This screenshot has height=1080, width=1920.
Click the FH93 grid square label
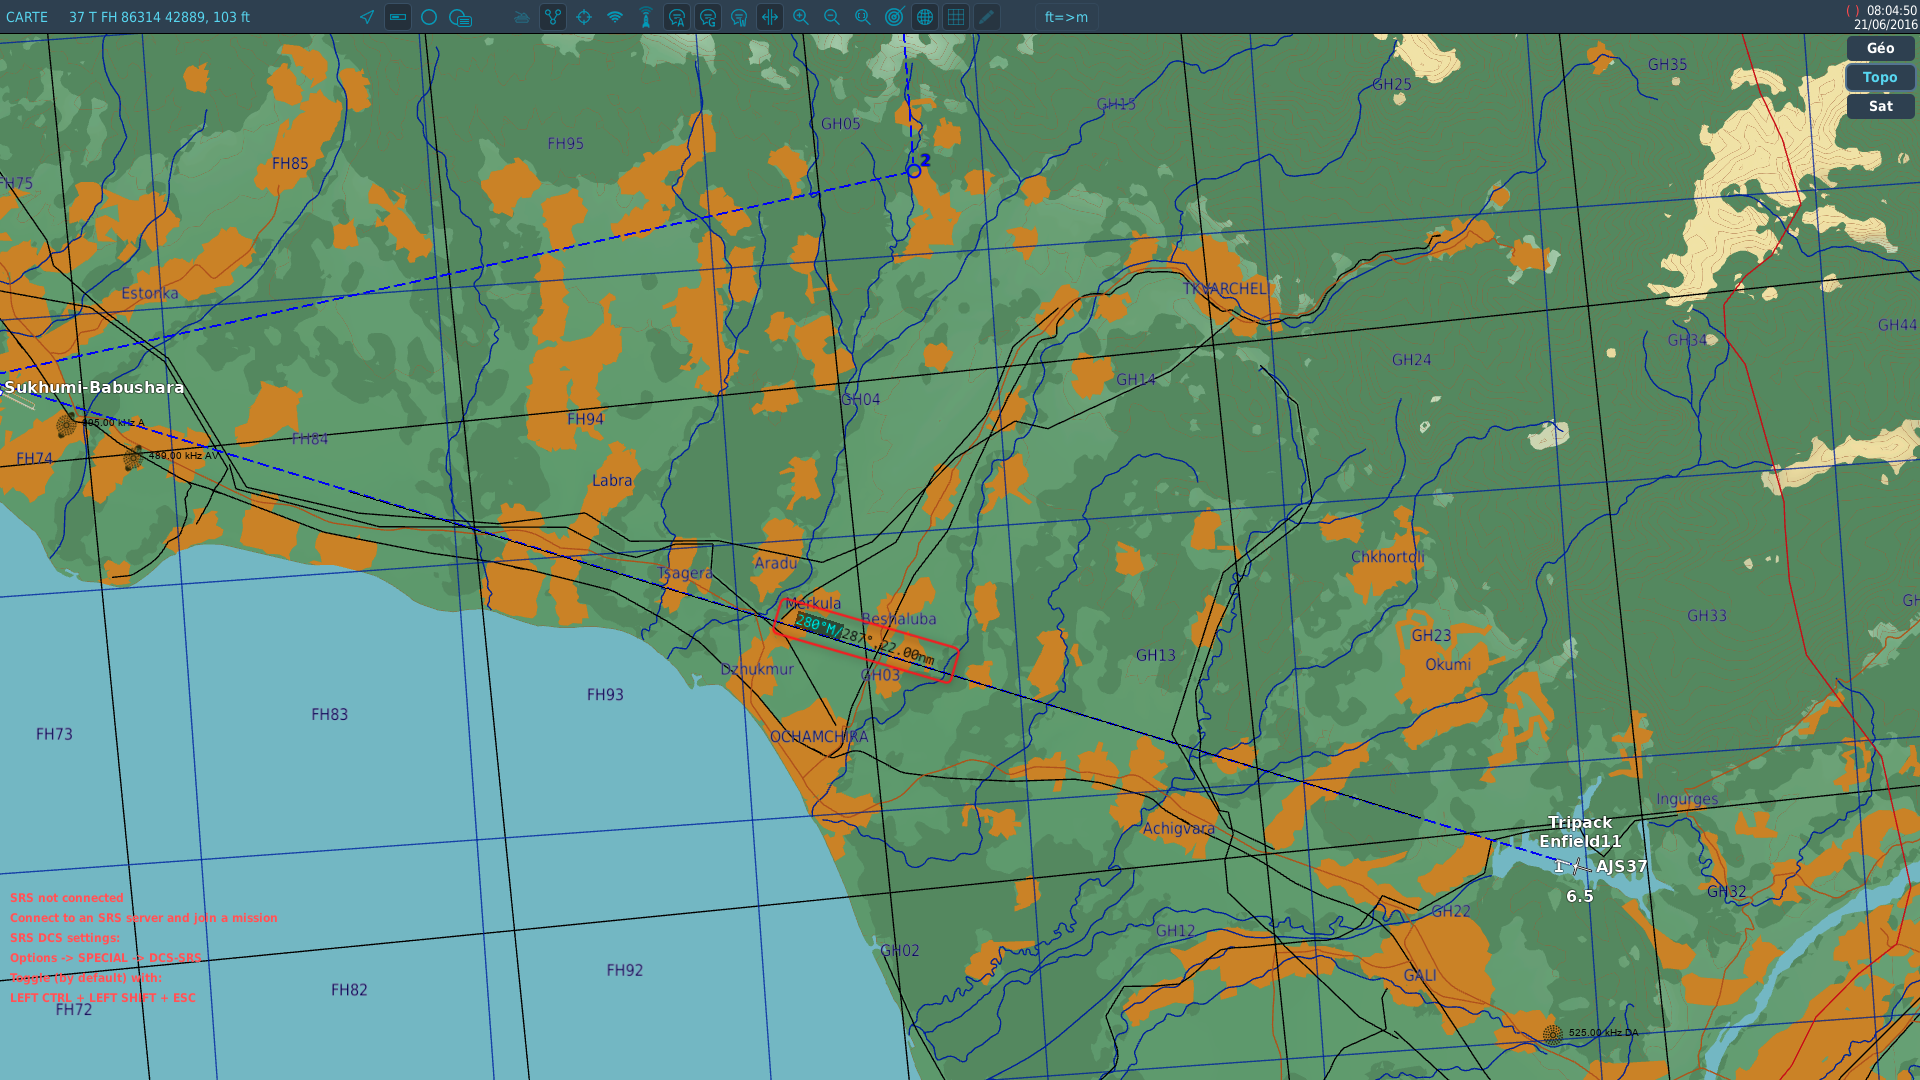tap(605, 695)
